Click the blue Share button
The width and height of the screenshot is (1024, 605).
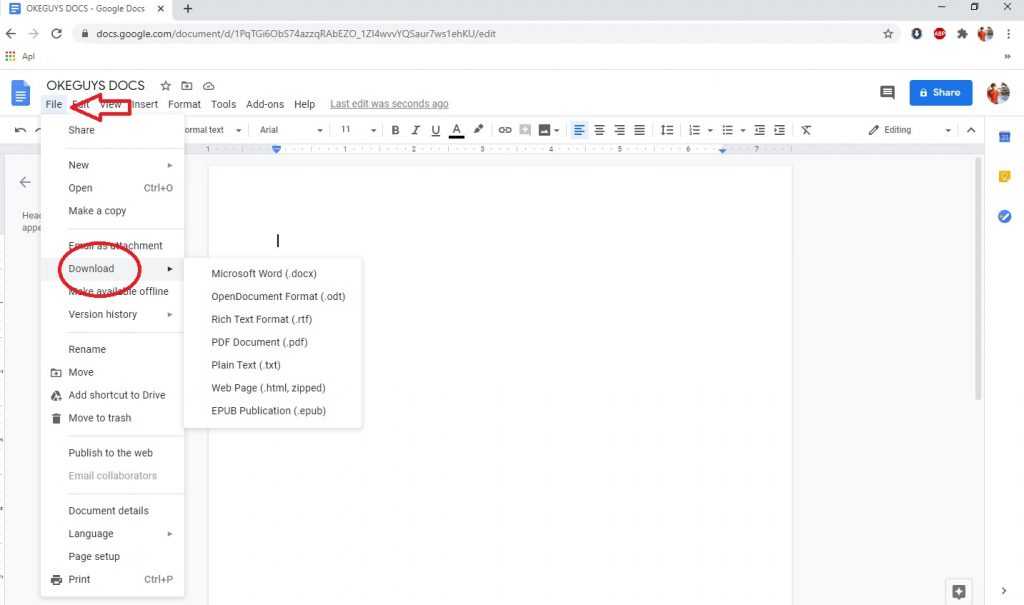(x=940, y=93)
